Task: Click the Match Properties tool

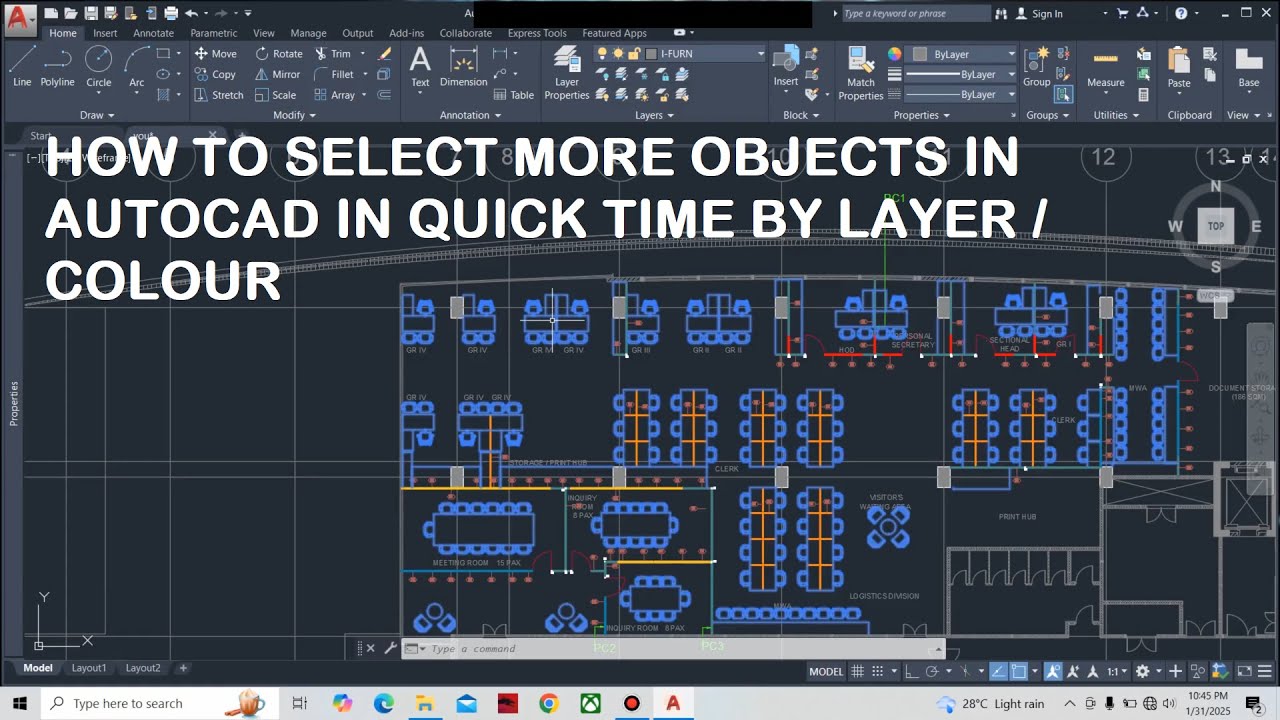Action: [860, 73]
